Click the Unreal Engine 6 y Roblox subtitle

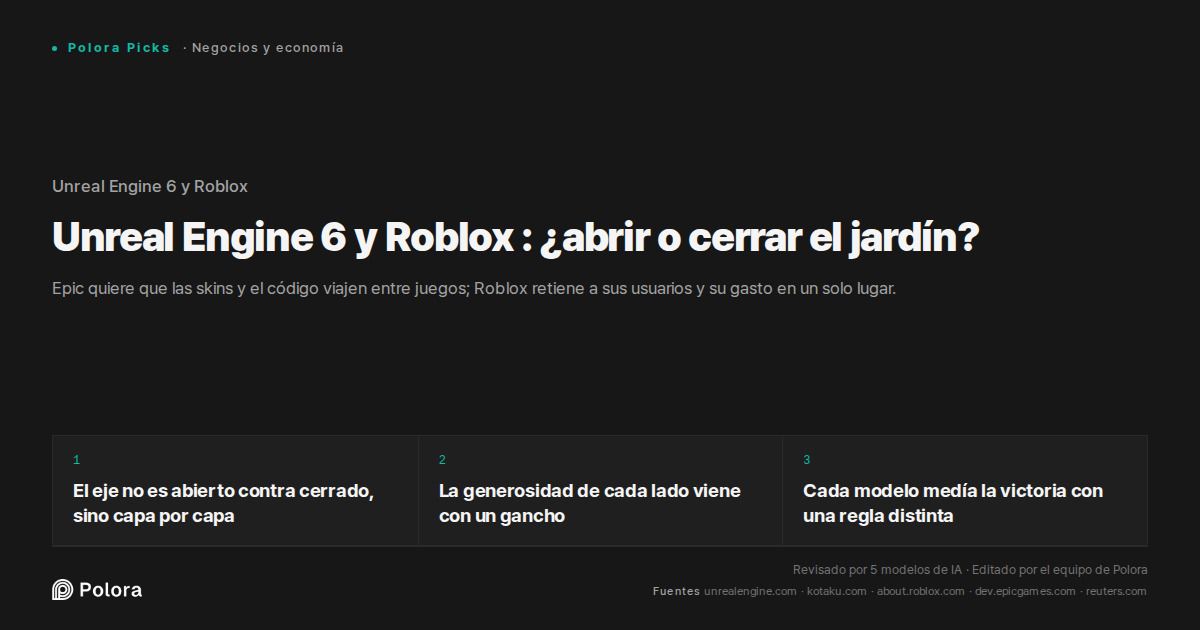pos(150,186)
